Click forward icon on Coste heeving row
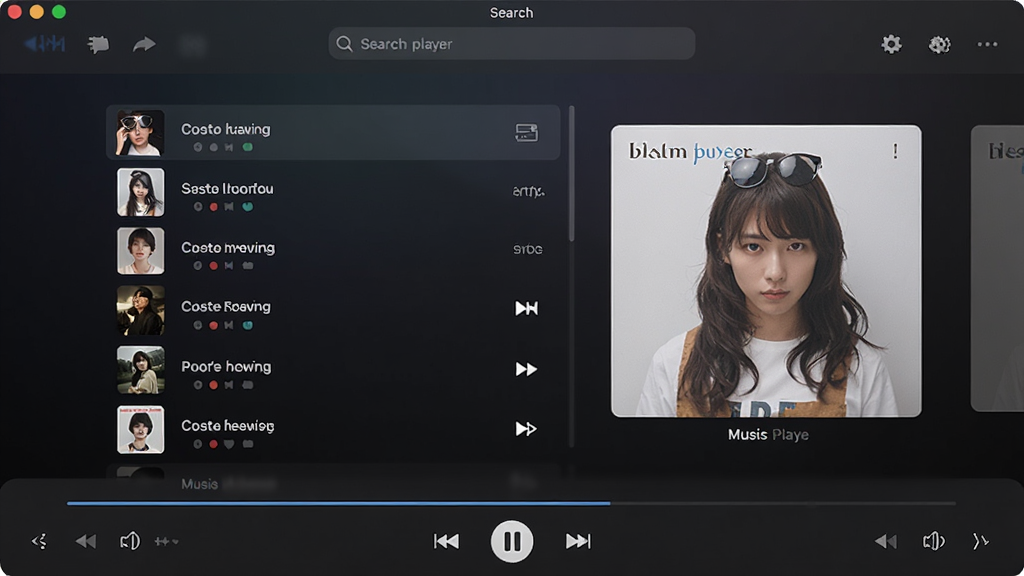This screenshot has height=576, width=1024. coord(526,428)
